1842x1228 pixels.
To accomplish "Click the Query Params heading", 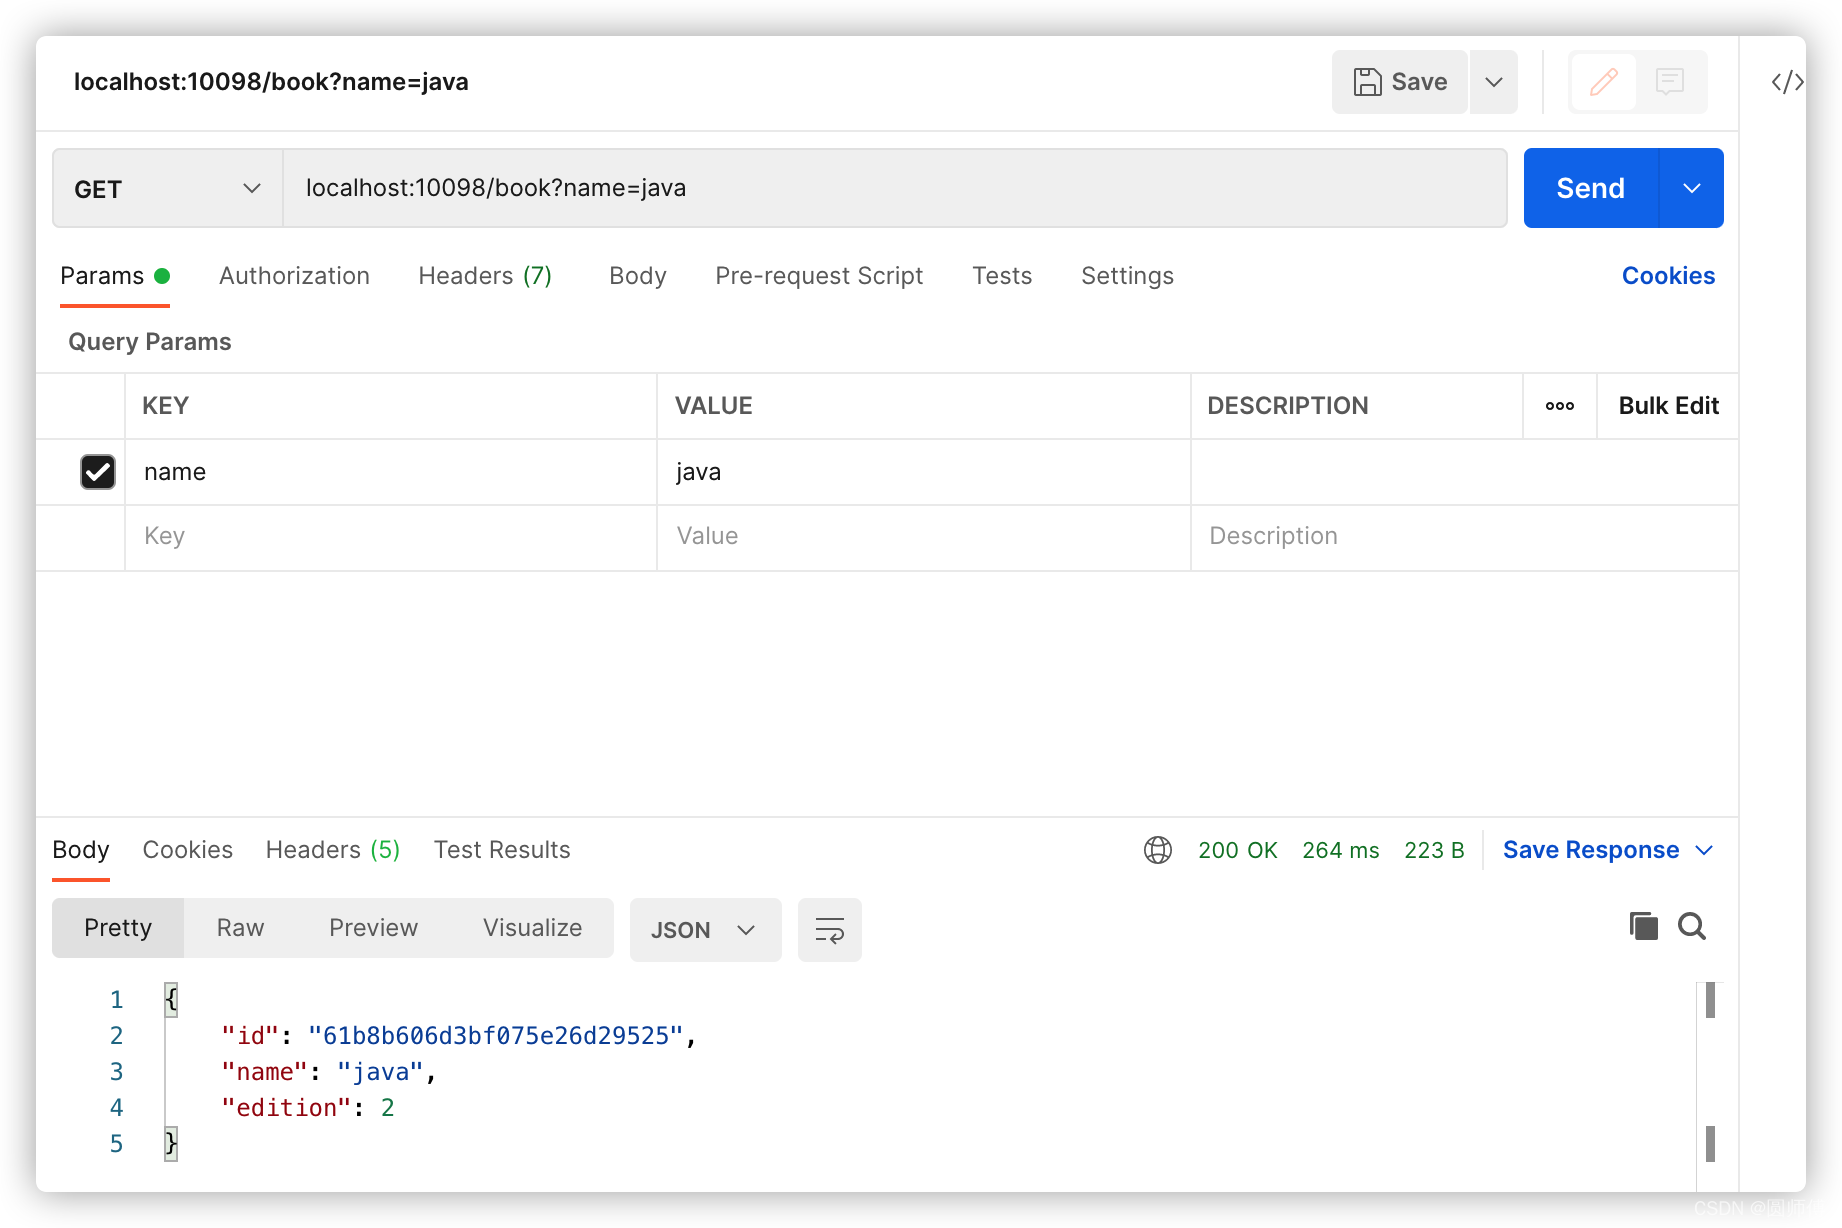I will [x=150, y=342].
